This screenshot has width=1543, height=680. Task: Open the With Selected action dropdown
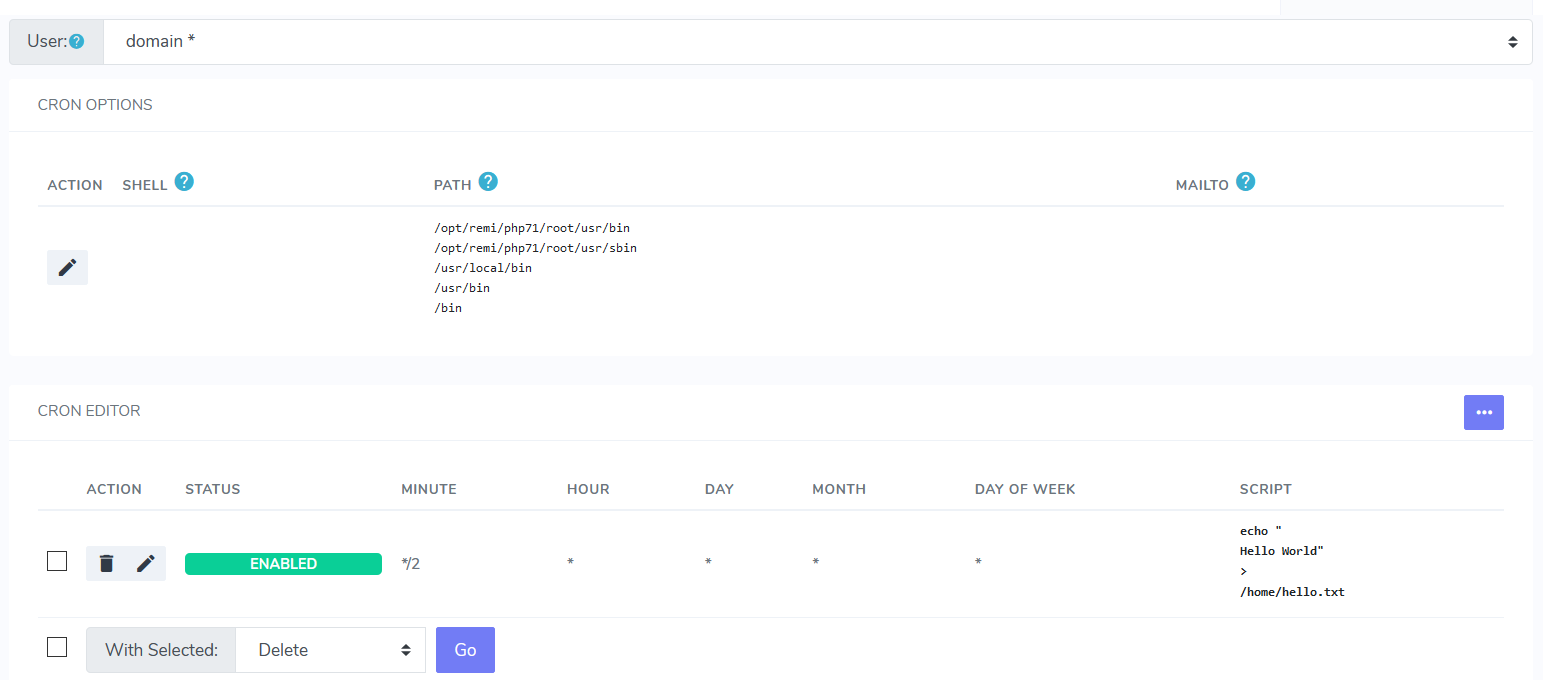pos(330,649)
